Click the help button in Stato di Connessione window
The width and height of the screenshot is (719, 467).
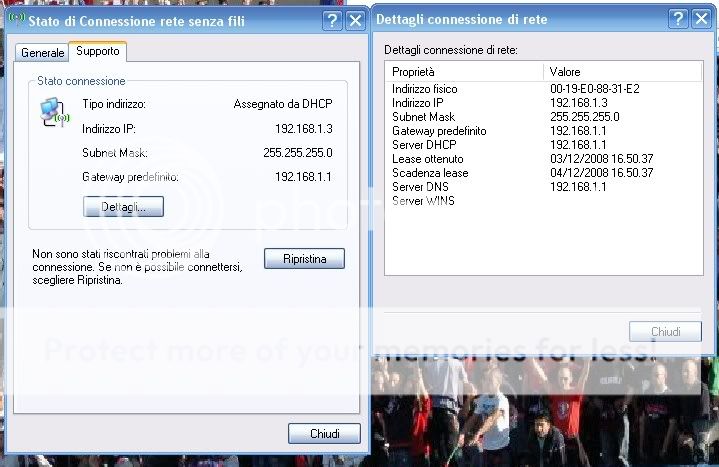pyautogui.click(x=333, y=20)
